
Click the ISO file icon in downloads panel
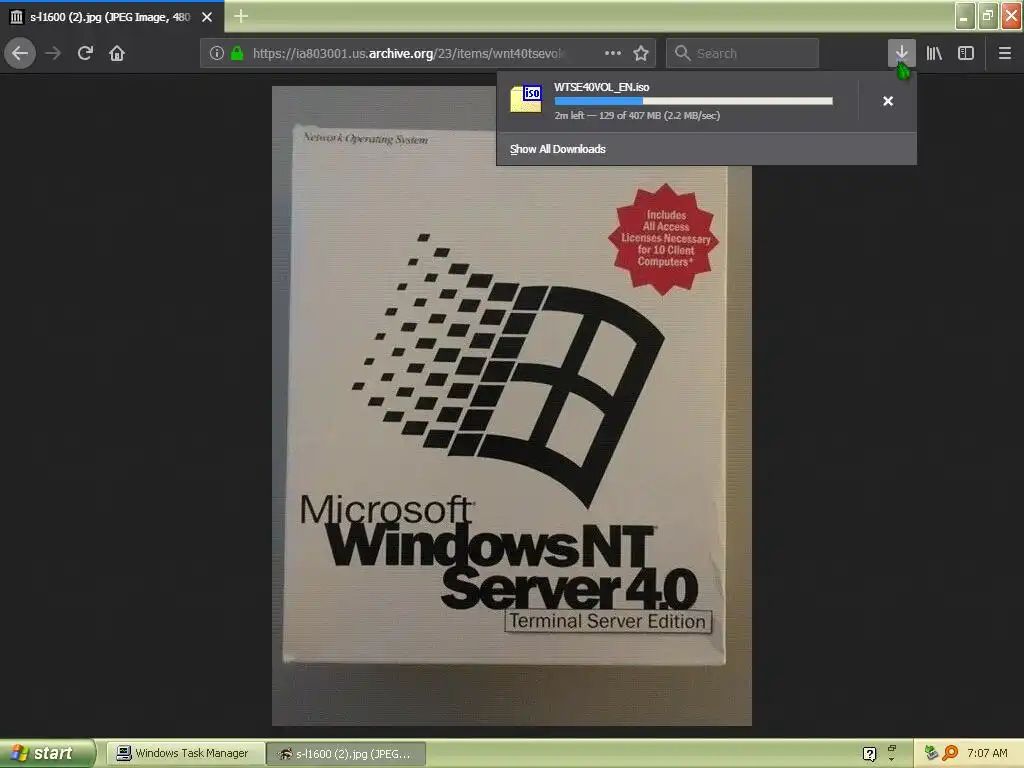(x=526, y=99)
